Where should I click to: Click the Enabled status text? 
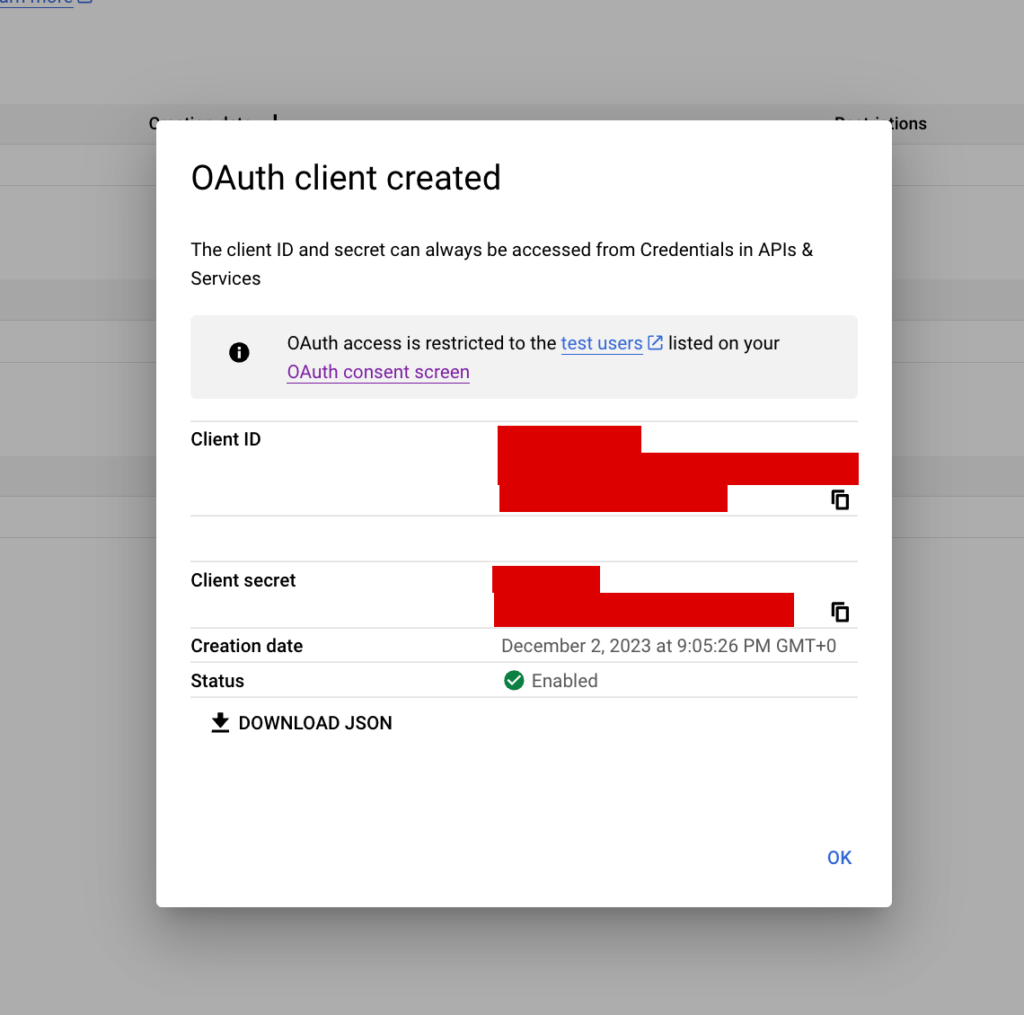tap(564, 681)
